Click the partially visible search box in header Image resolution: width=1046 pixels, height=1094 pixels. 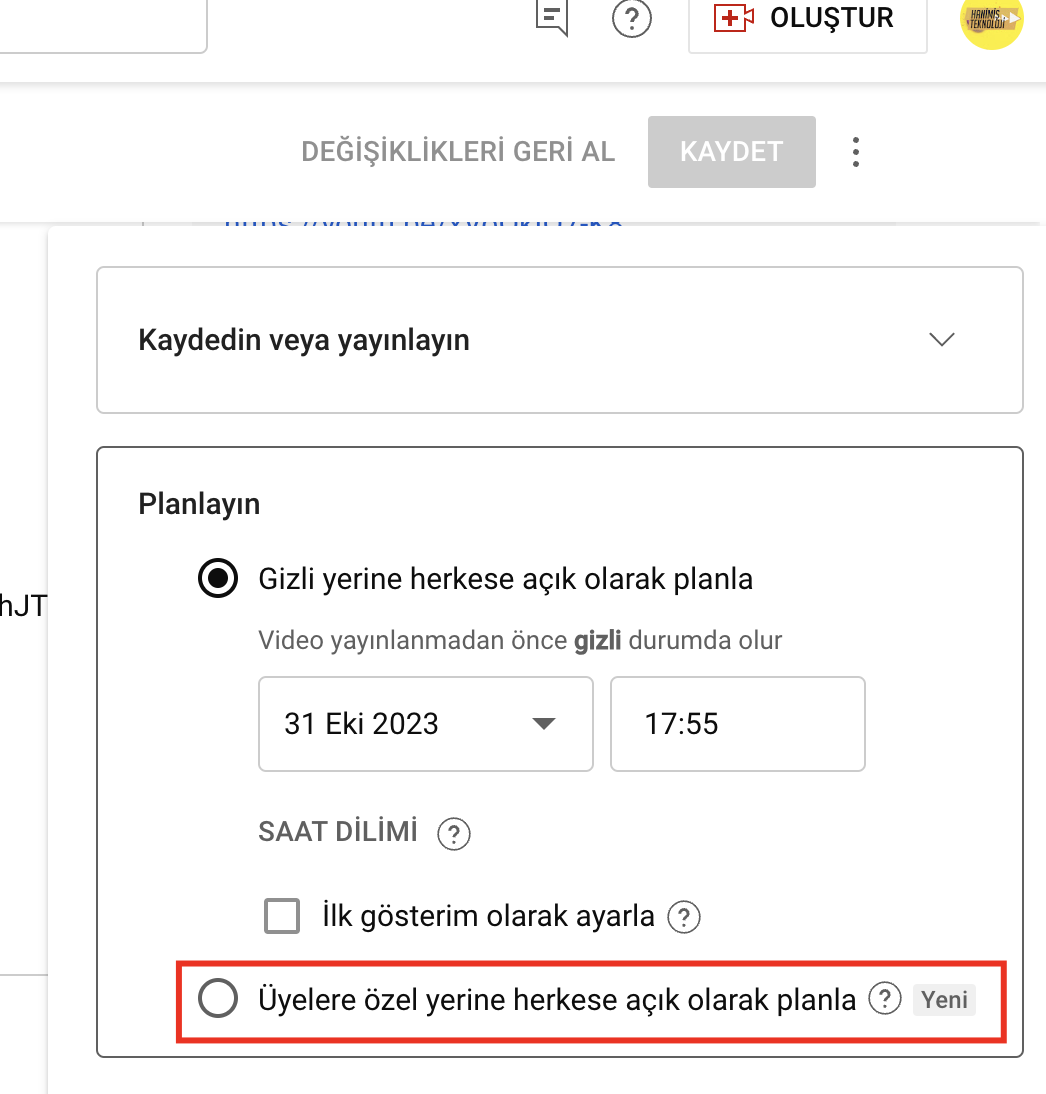(103, 25)
